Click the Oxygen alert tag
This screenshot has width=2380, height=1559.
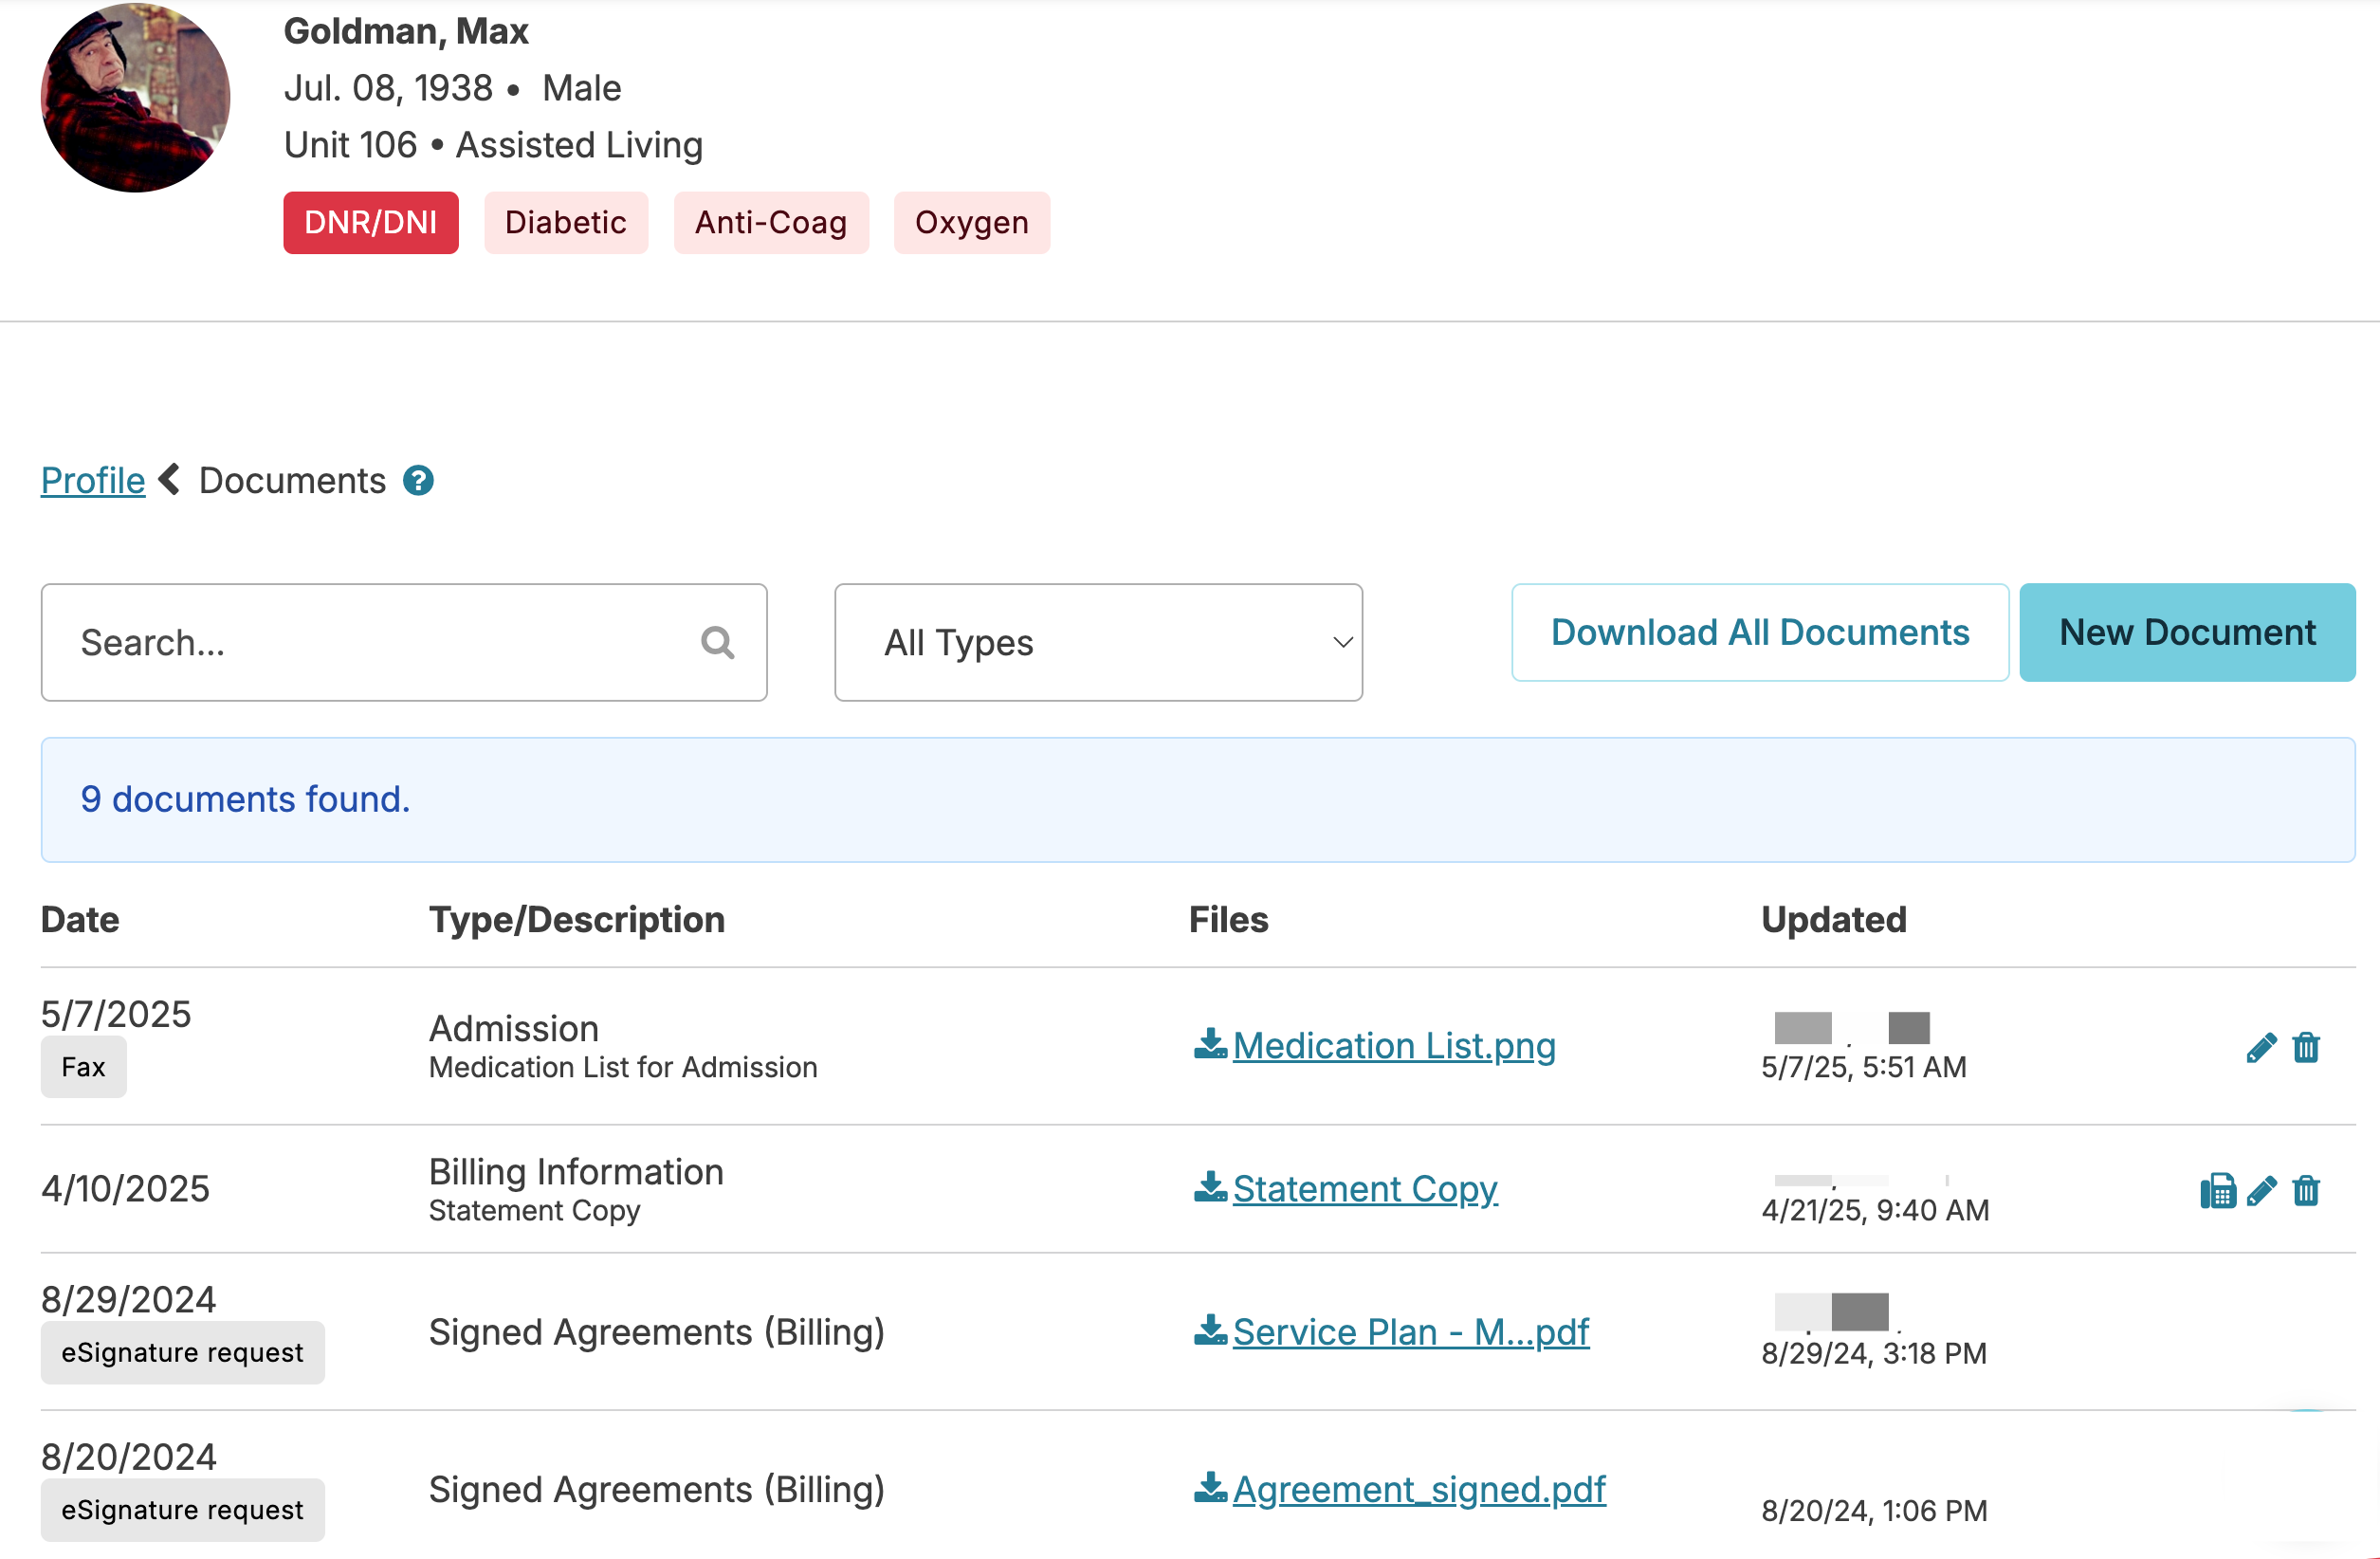[x=970, y=222]
